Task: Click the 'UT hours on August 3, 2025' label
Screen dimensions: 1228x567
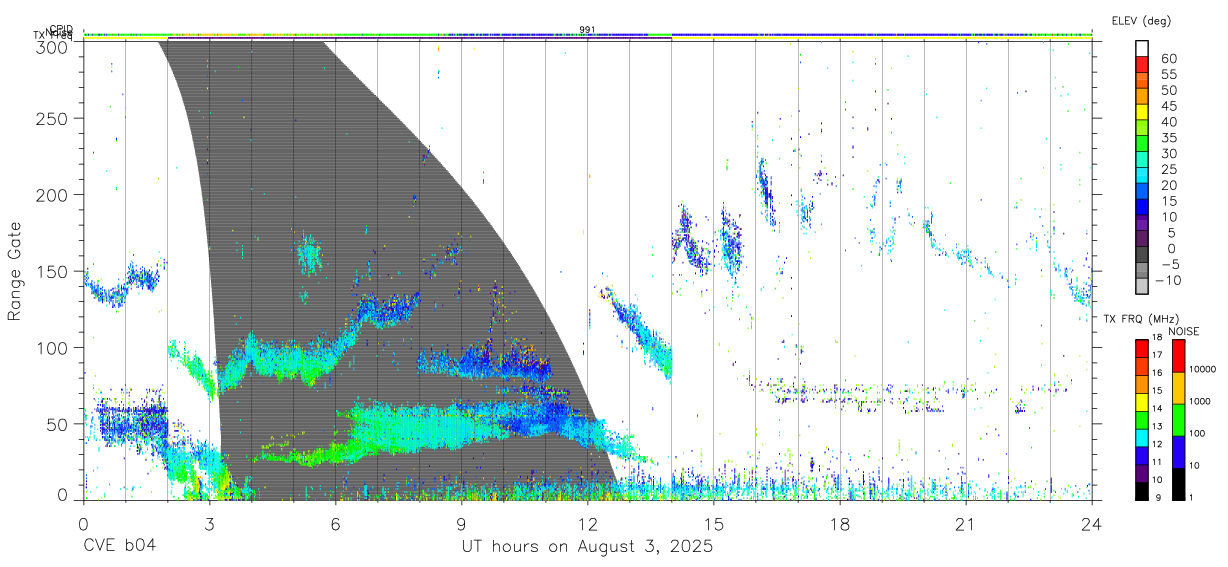Action: click(x=587, y=547)
